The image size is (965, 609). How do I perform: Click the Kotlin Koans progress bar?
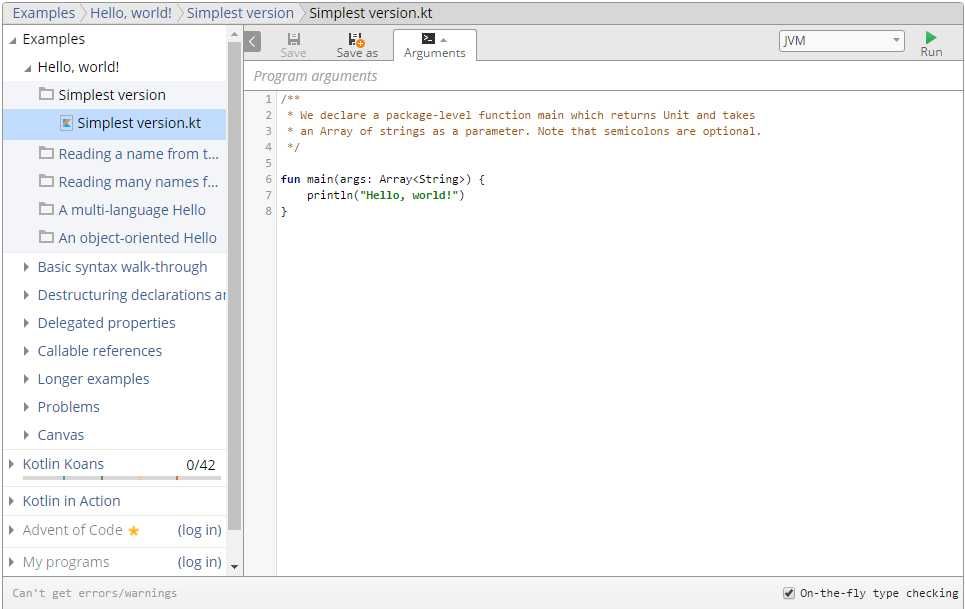coord(121,477)
